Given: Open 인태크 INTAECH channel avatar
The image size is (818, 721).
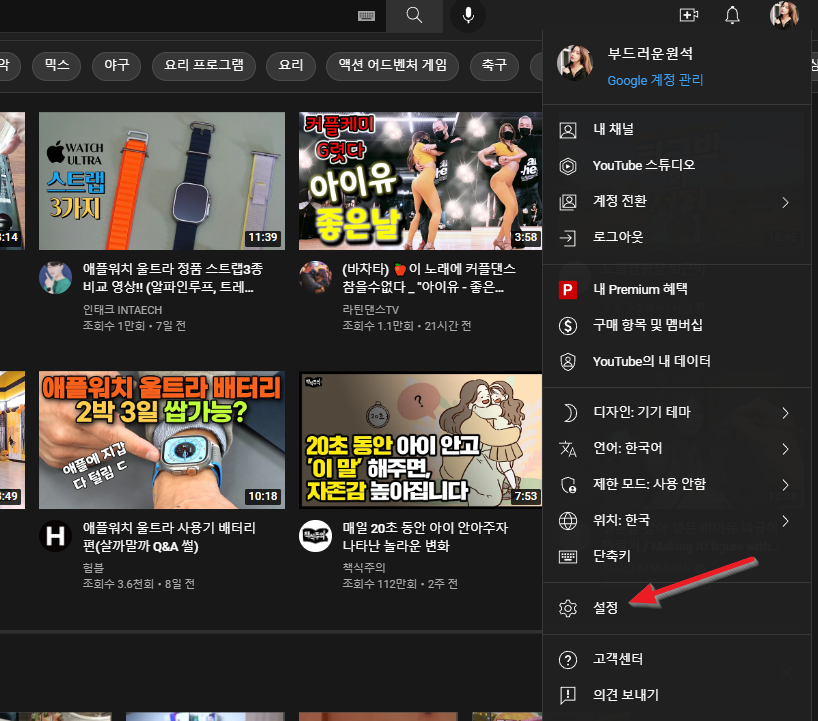Looking at the screenshot, I should click(55, 278).
